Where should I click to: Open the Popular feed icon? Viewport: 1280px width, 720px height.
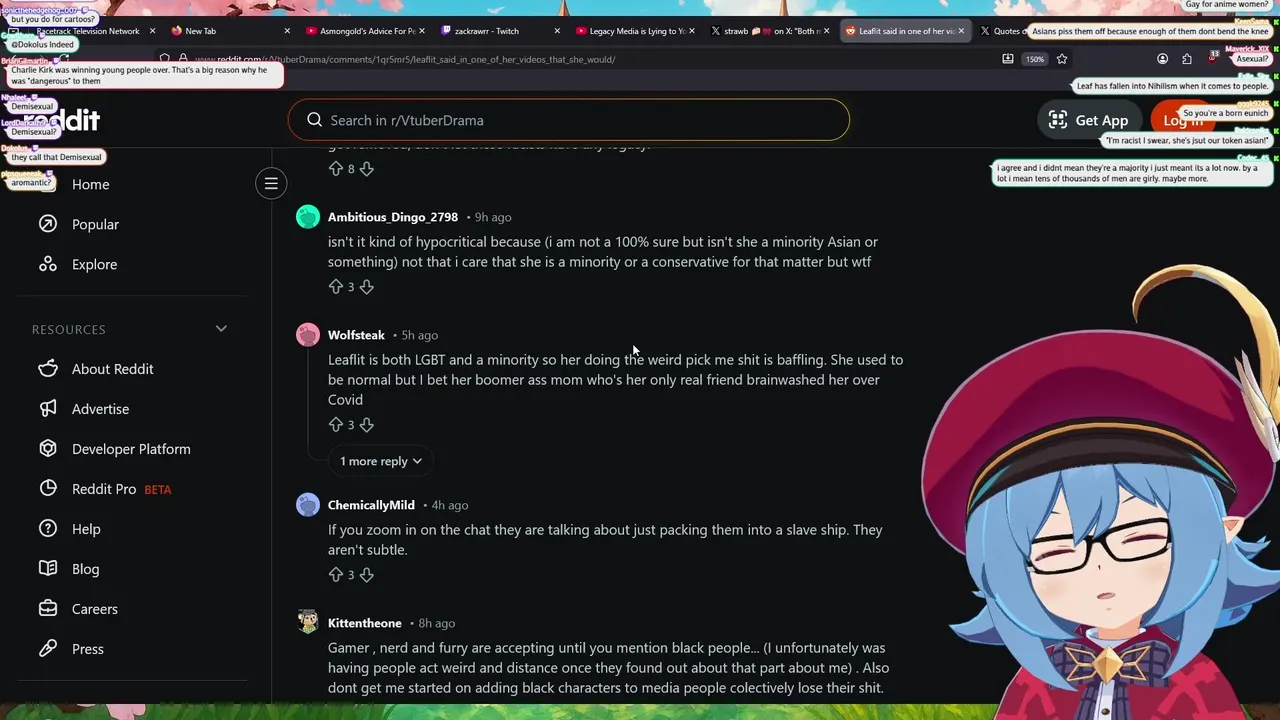coord(48,224)
